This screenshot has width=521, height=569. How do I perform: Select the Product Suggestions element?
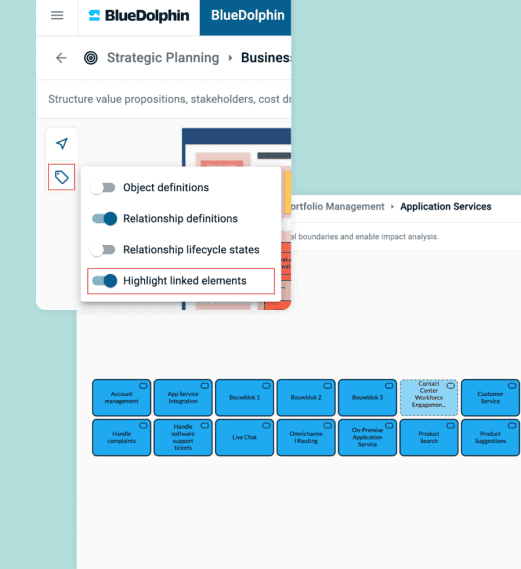(x=491, y=437)
